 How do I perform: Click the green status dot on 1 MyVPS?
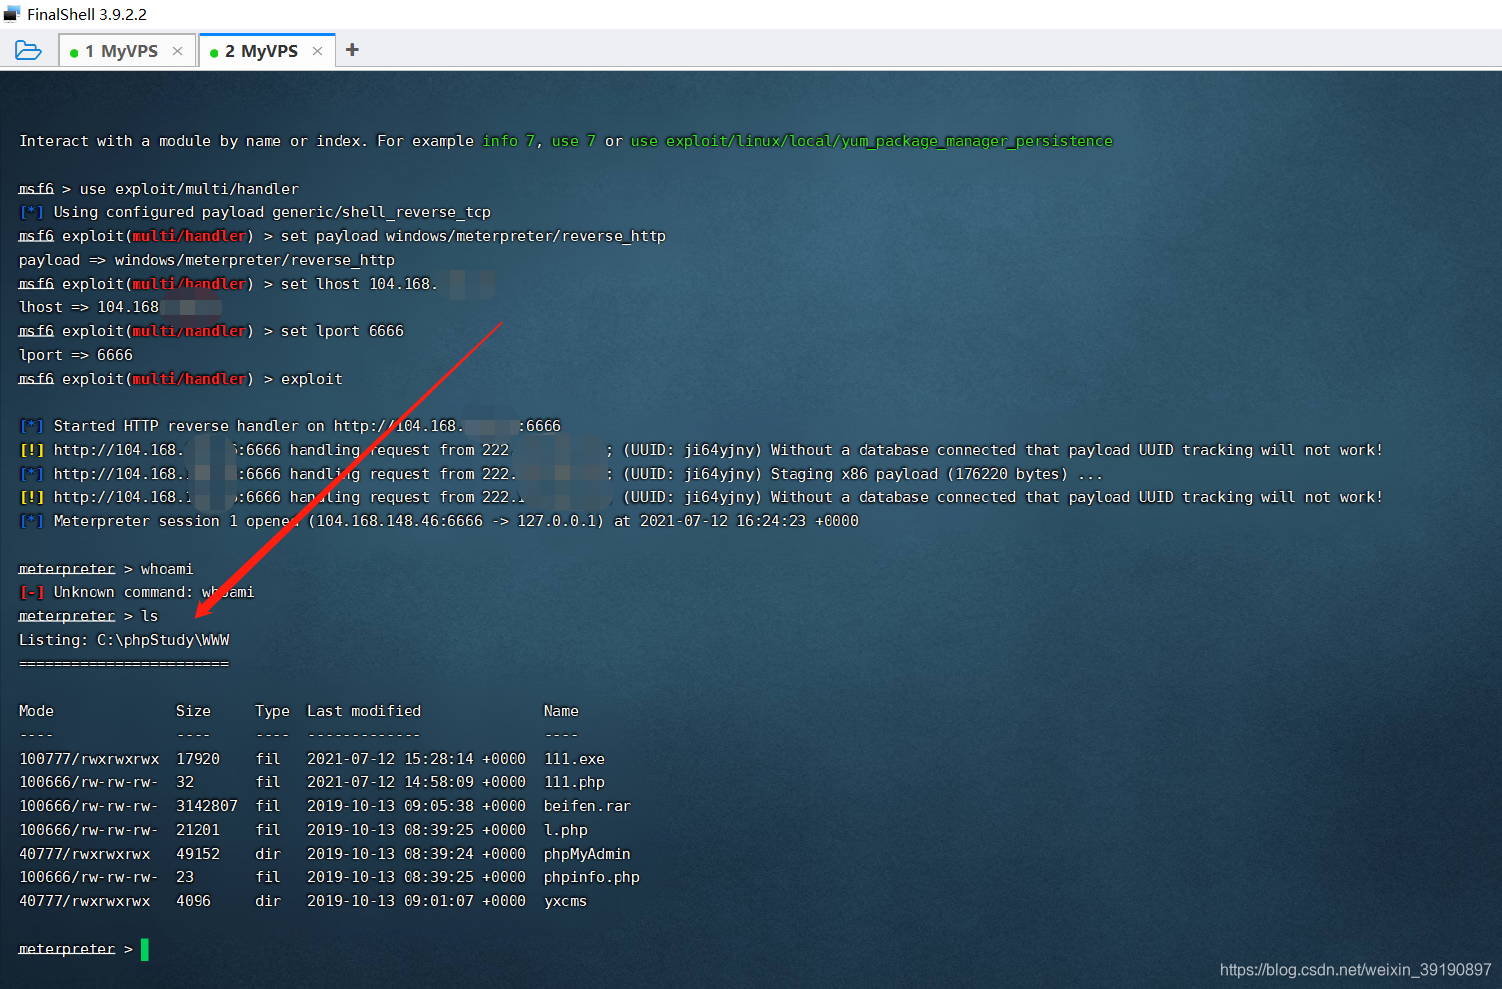(74, 53)
